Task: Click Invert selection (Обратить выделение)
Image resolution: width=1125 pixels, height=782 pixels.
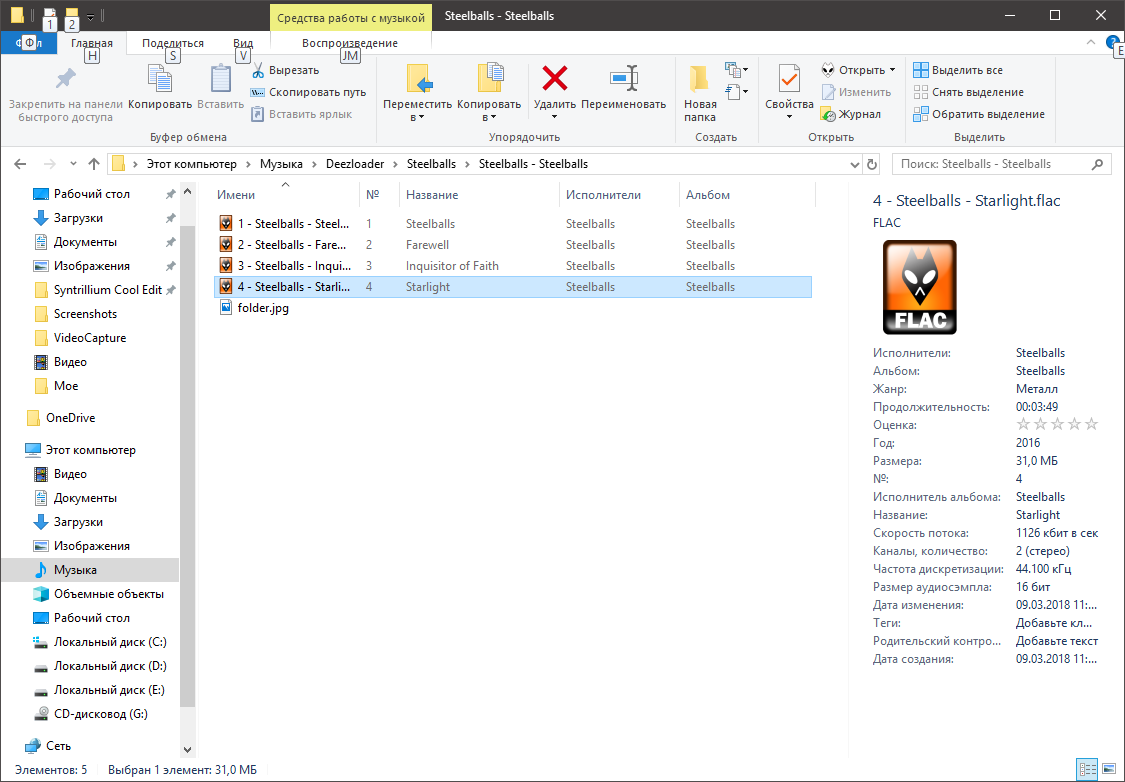Action: click(x=979, y=114)
